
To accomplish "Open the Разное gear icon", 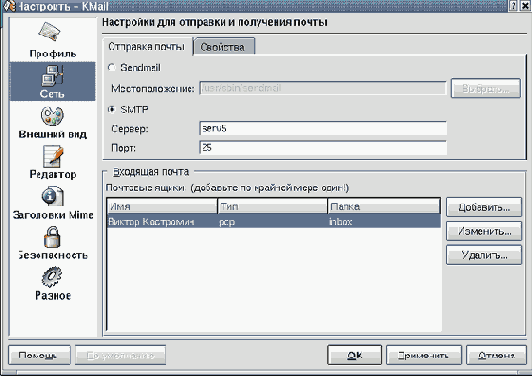I will click(52, 277).
